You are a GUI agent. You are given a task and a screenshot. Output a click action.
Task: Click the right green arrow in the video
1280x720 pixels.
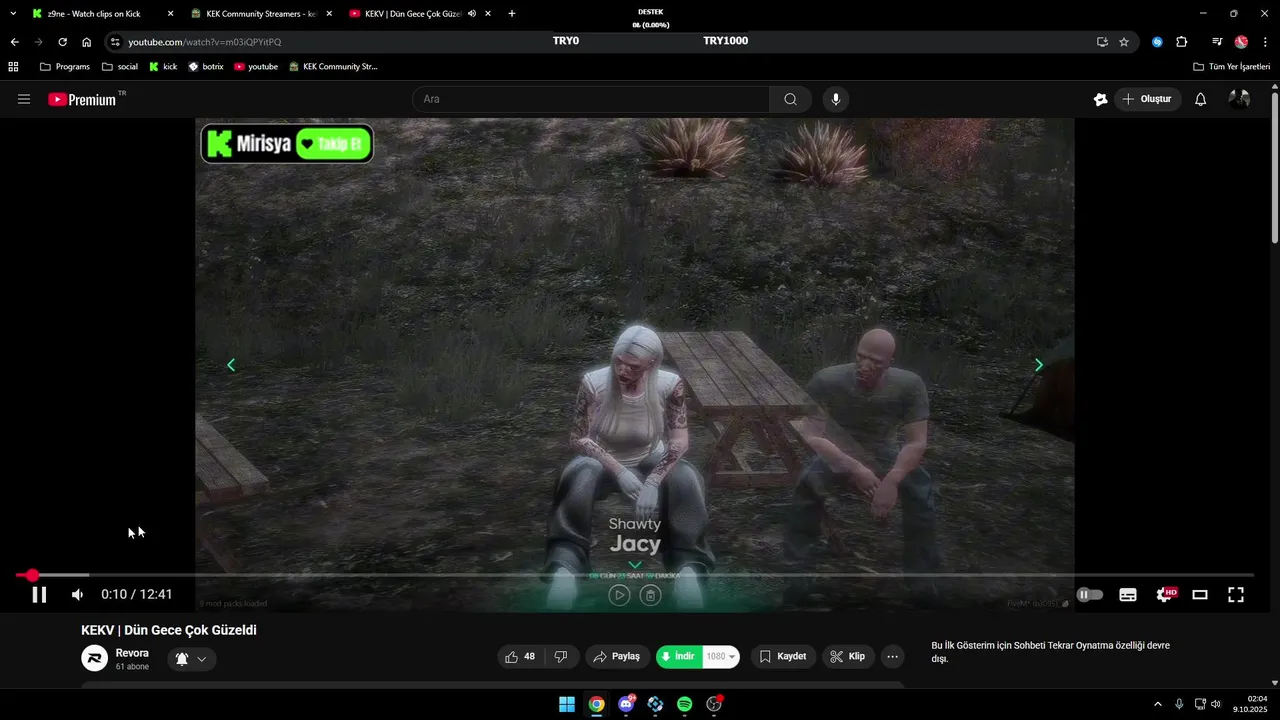click(1038, 365)
